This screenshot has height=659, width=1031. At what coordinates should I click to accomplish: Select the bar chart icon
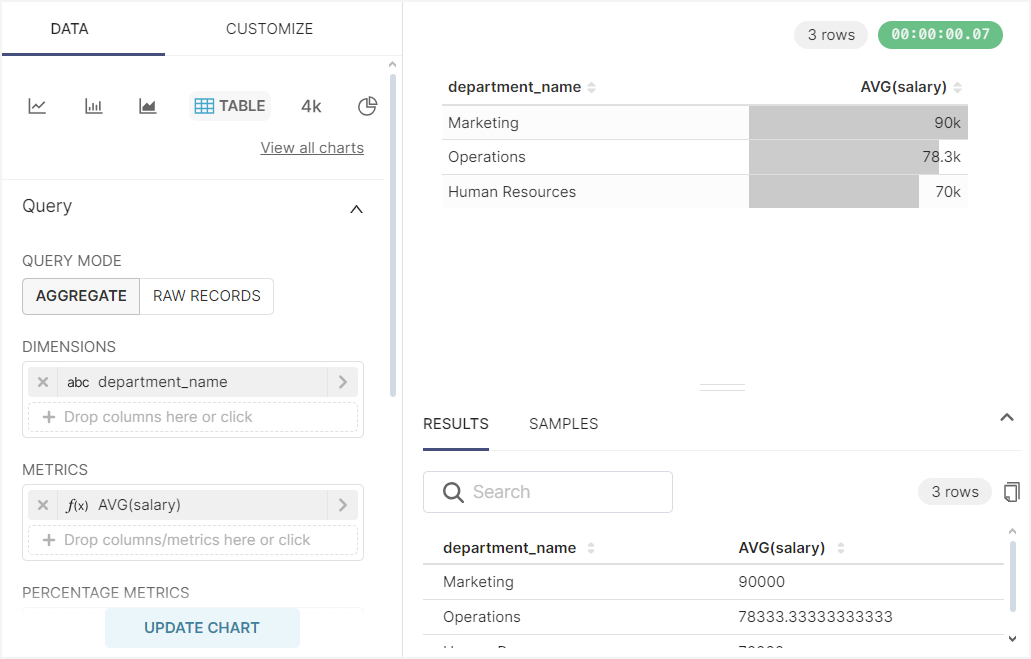(94, 106)
